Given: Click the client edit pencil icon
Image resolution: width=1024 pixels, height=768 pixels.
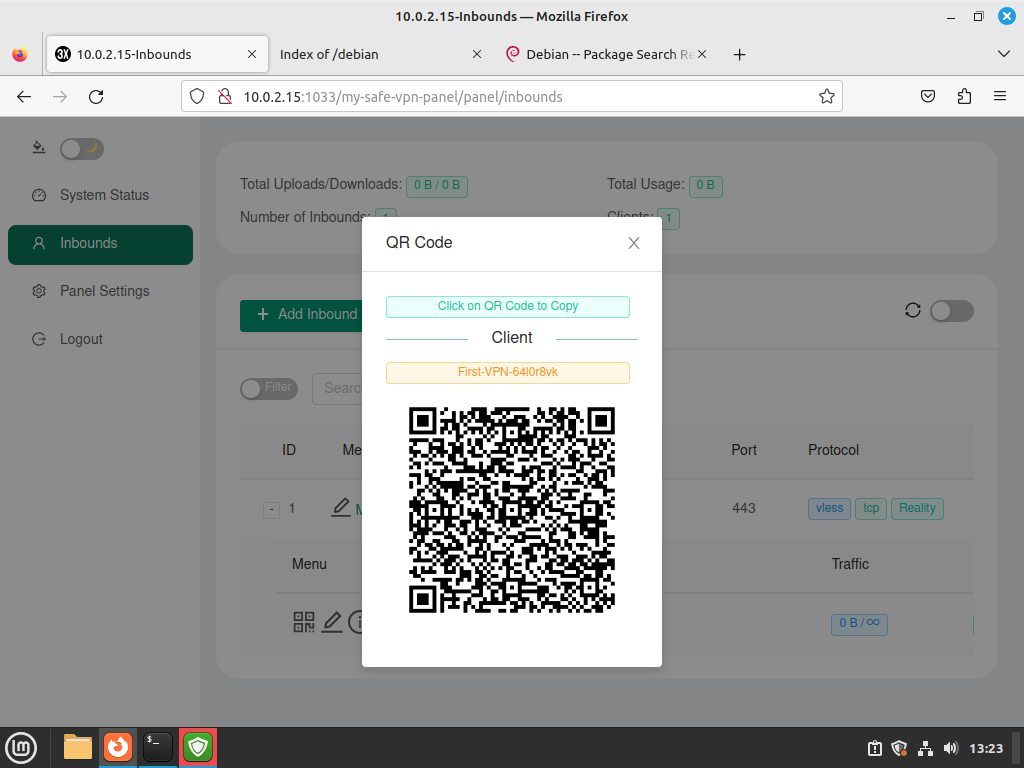Looking at the screenshot, I should point(332,622).
